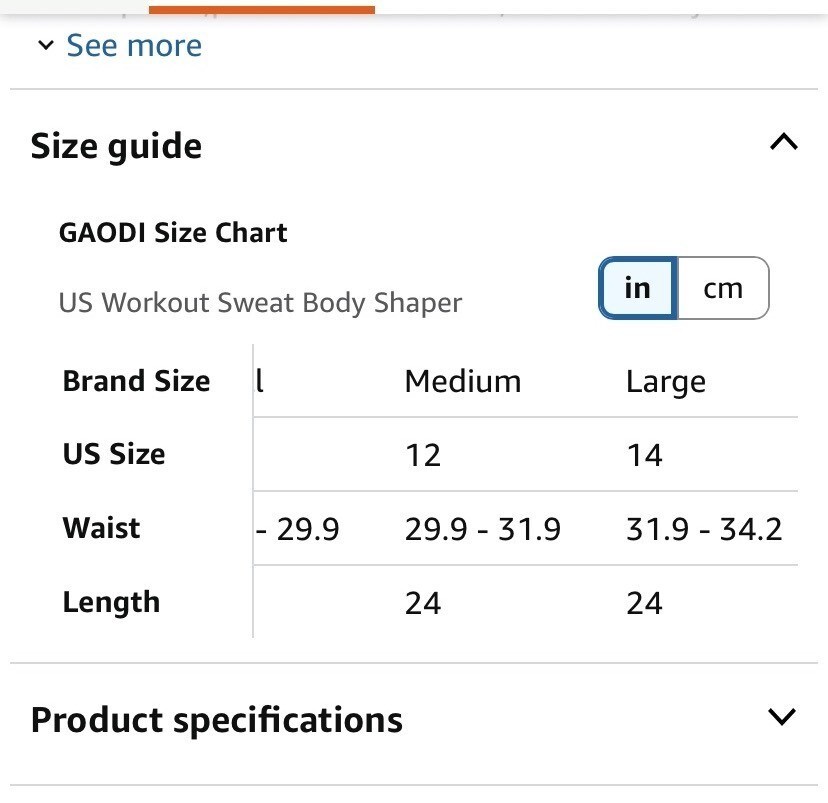Screen dimensions: 828x803
Task: Click US size 12 cell
Action: (423, 455)
